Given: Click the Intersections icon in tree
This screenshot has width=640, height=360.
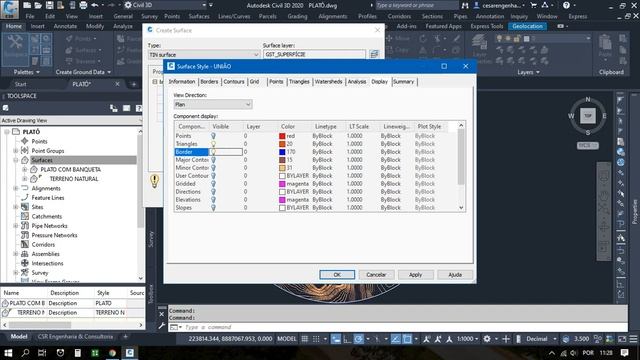Looking at the screenshot, I should (x=24, y=263).
